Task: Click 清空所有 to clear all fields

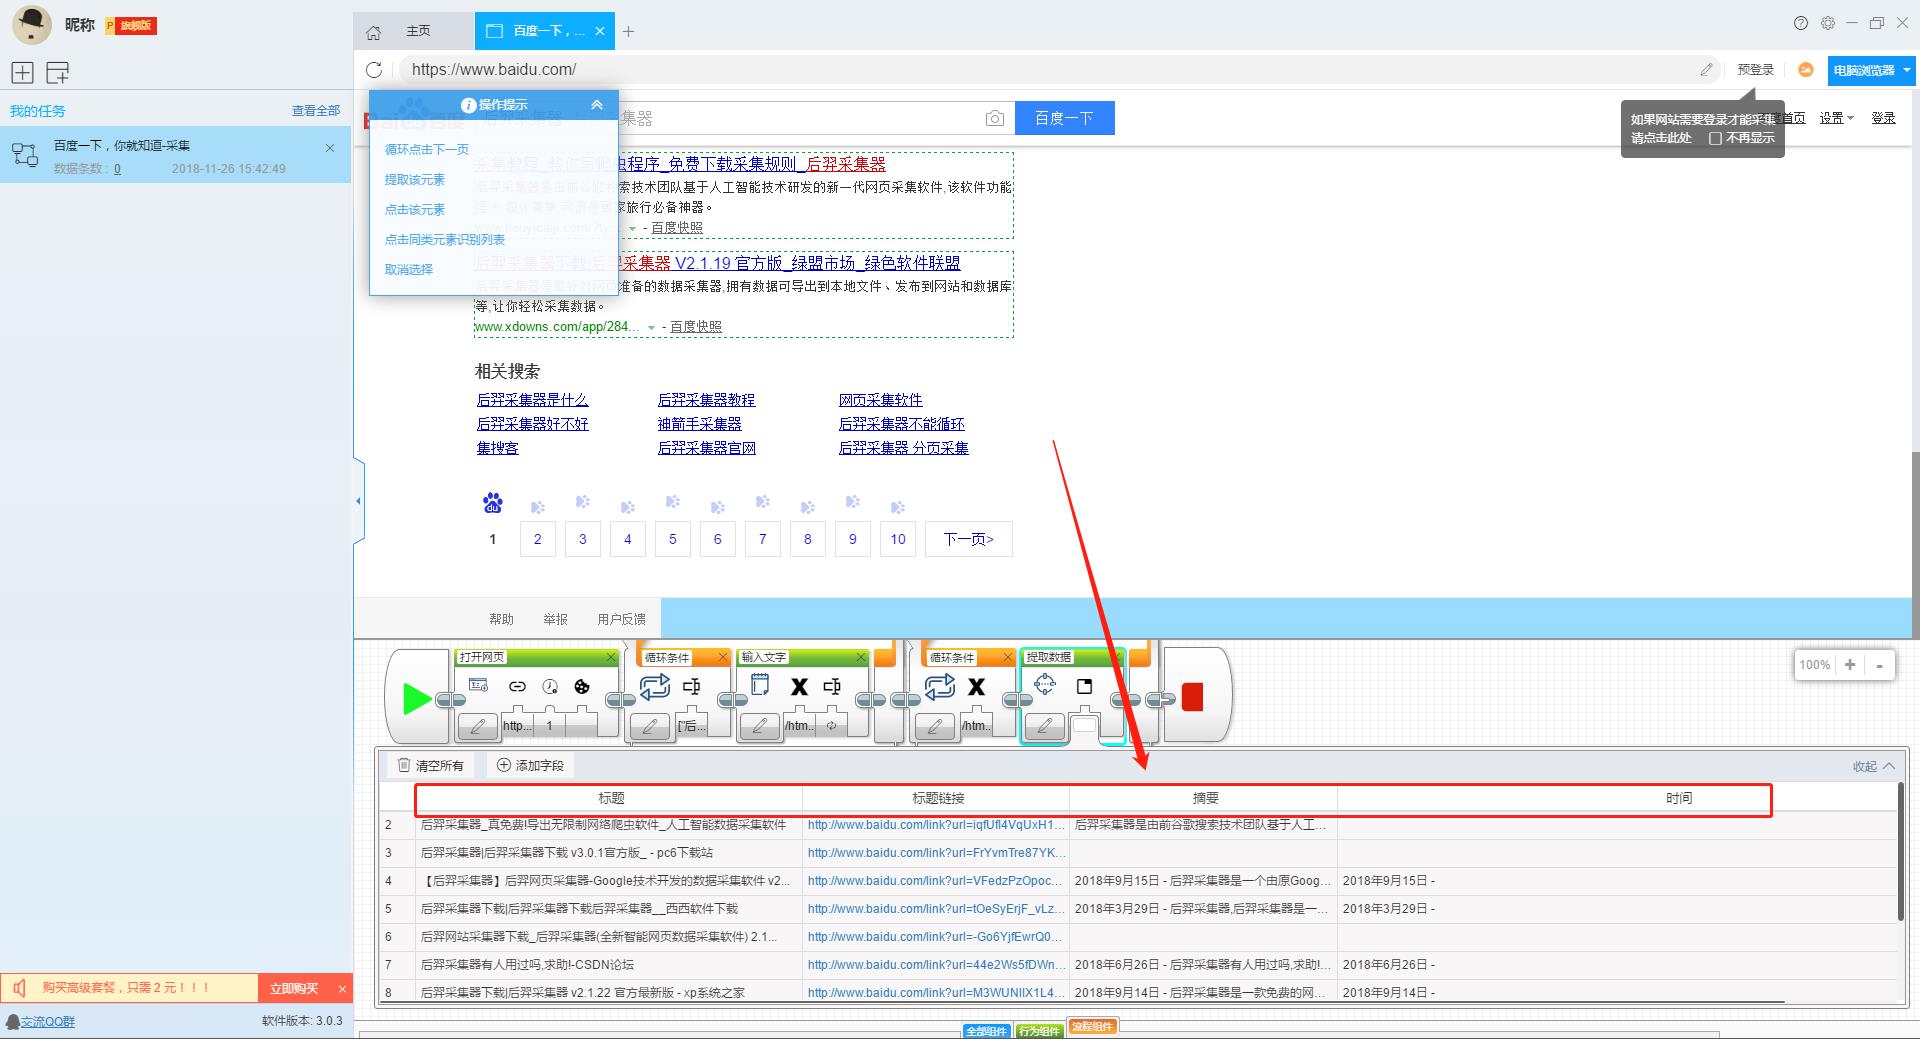Action: pyautogui.click(x=431, y=765)
